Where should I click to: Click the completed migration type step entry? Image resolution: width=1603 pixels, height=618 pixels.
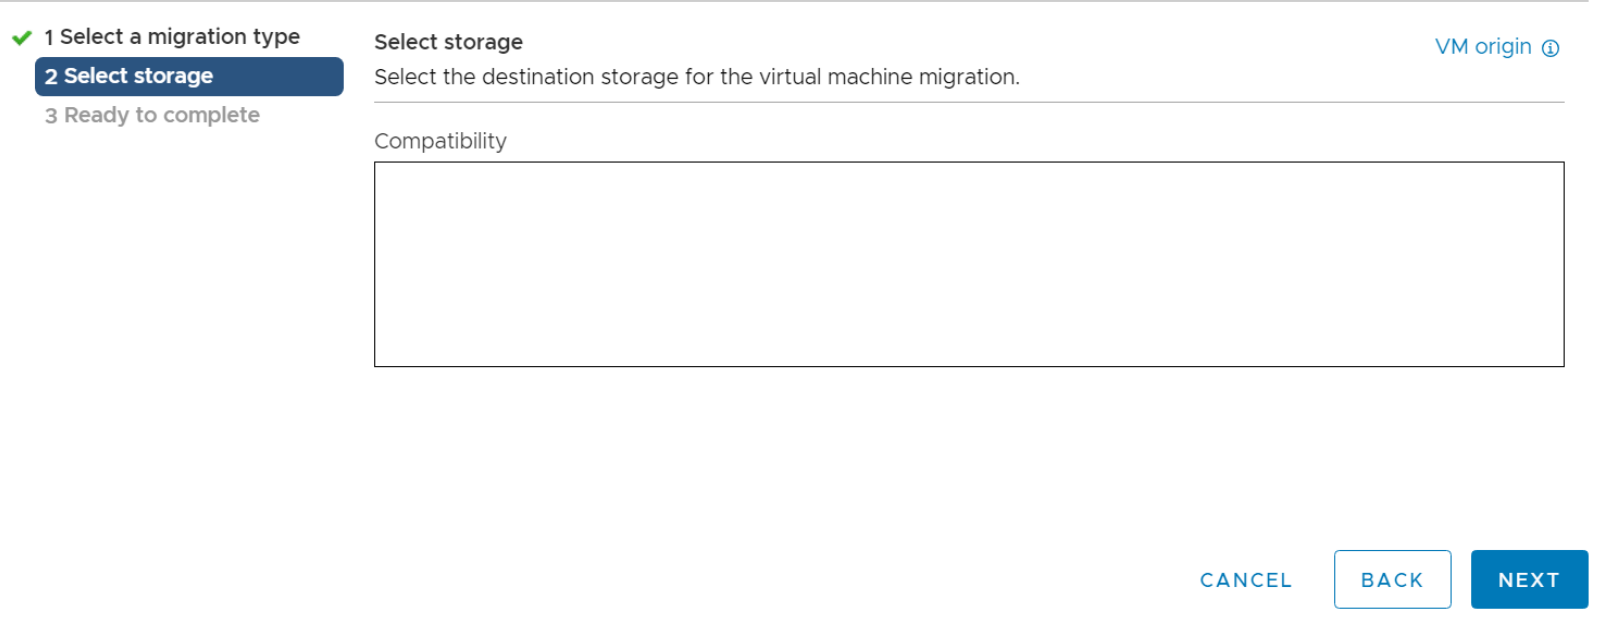170,36
